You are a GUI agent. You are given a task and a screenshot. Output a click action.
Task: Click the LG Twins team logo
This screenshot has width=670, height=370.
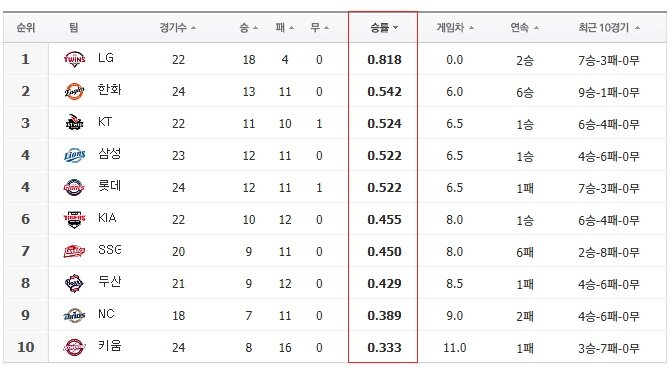(74, 59)
